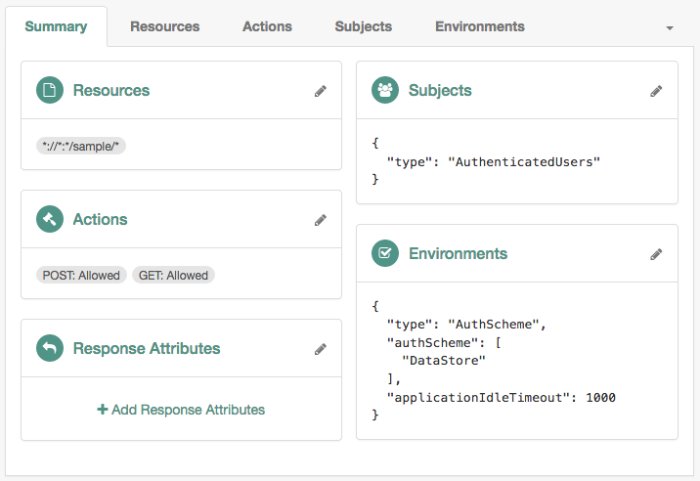The image size is (700, 481).
Task: Click the Subjects panel heading
Action: click(440, 90)
